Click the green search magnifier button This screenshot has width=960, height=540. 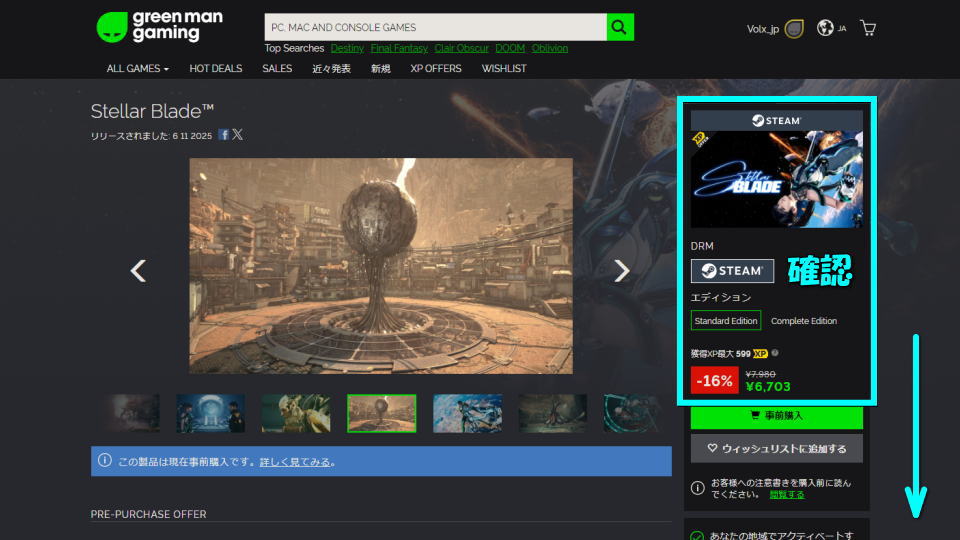[620, 27]
